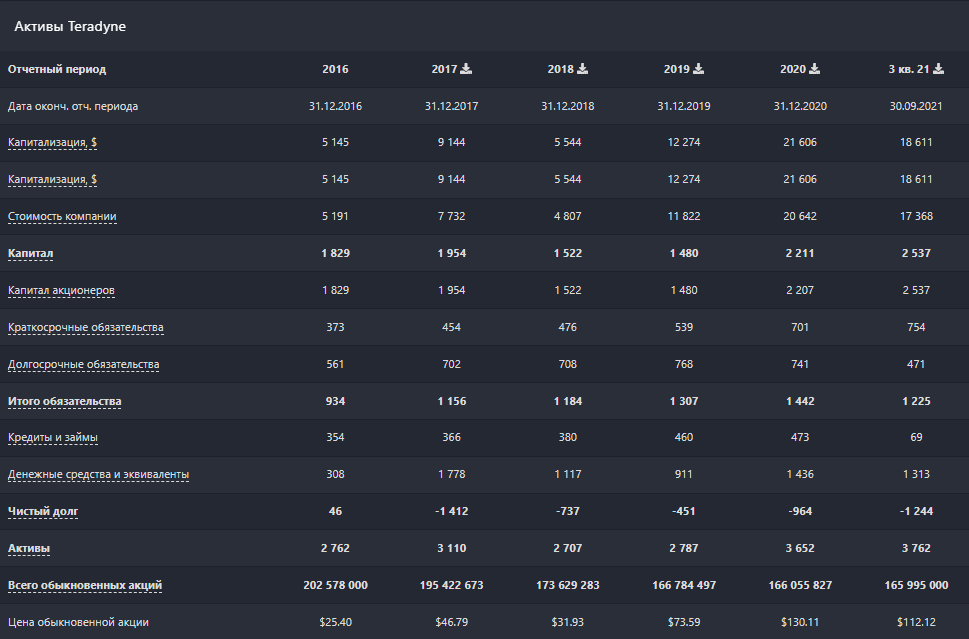Select Итого обязательства value 1 442
This screenshot has width=969, height=639.
(x=800, y=402)
